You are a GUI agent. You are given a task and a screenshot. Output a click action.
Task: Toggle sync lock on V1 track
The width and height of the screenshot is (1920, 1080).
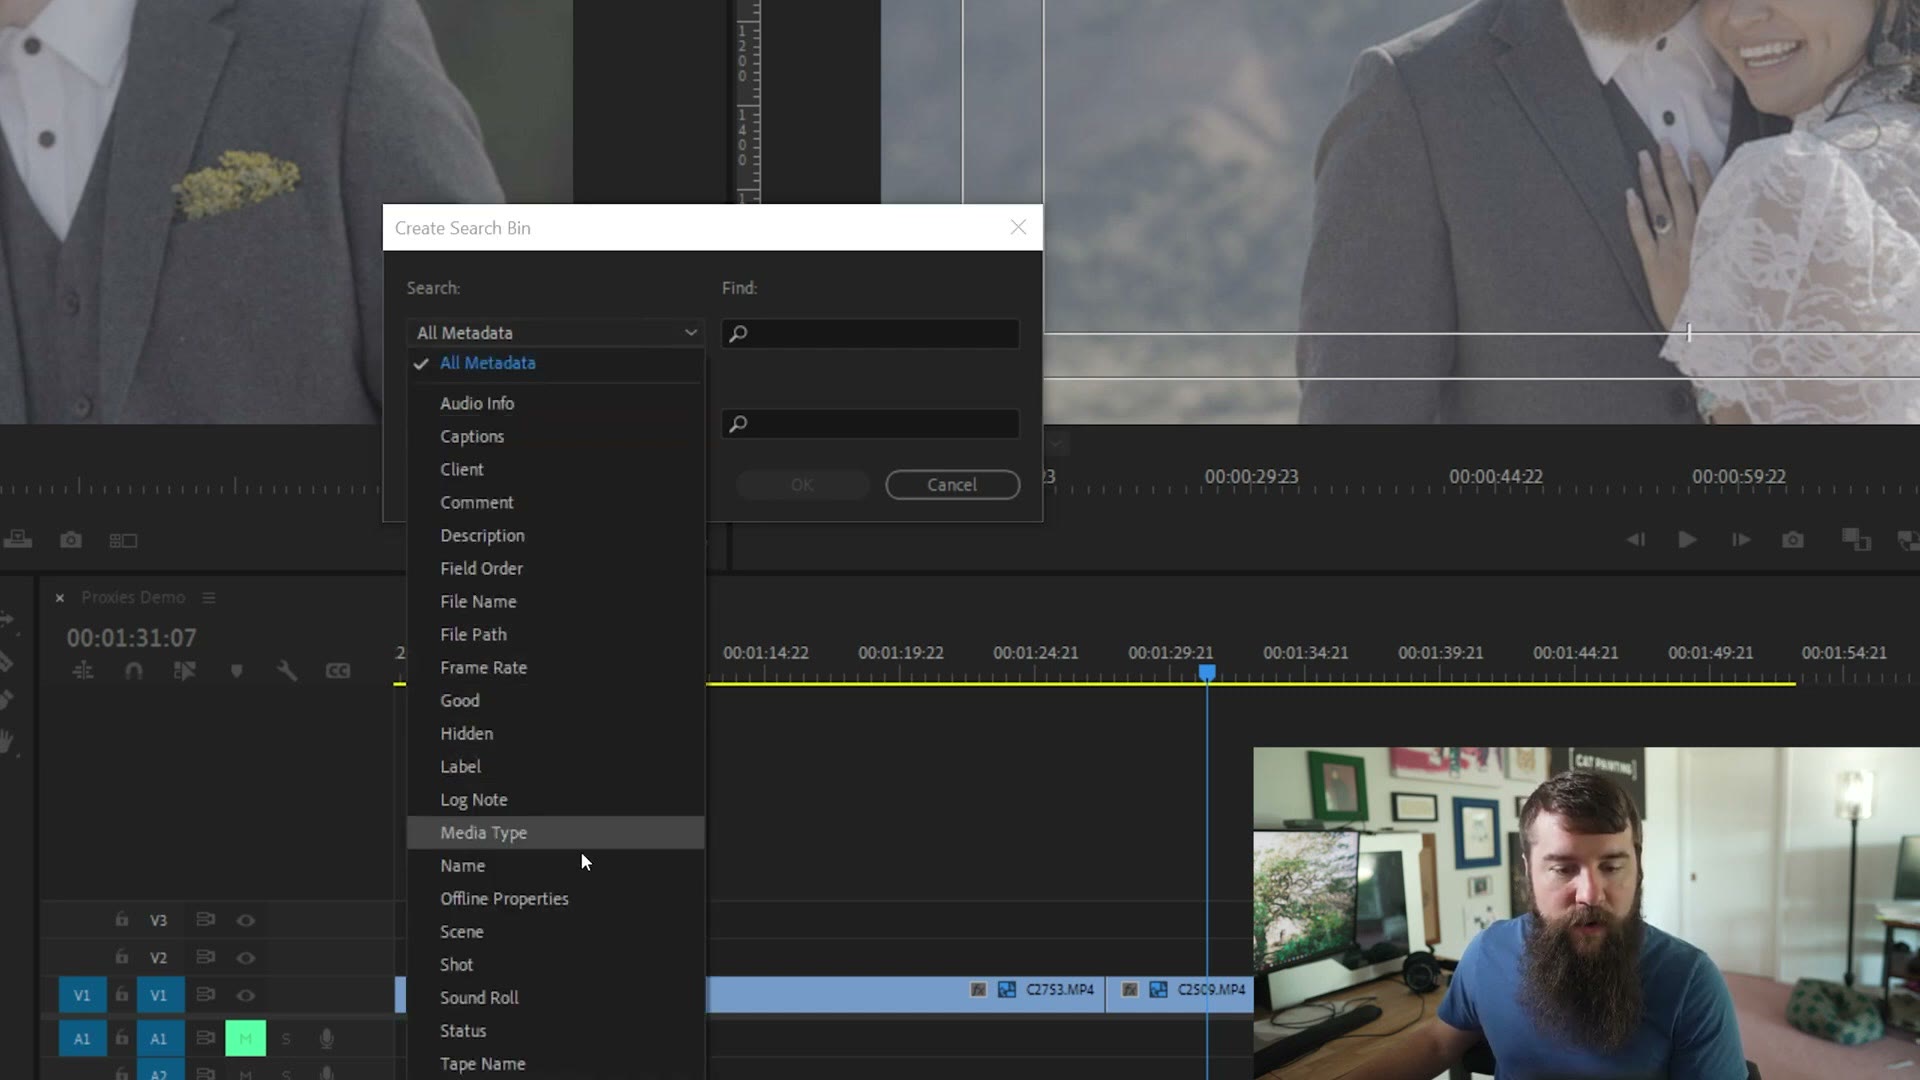[206, 995]
